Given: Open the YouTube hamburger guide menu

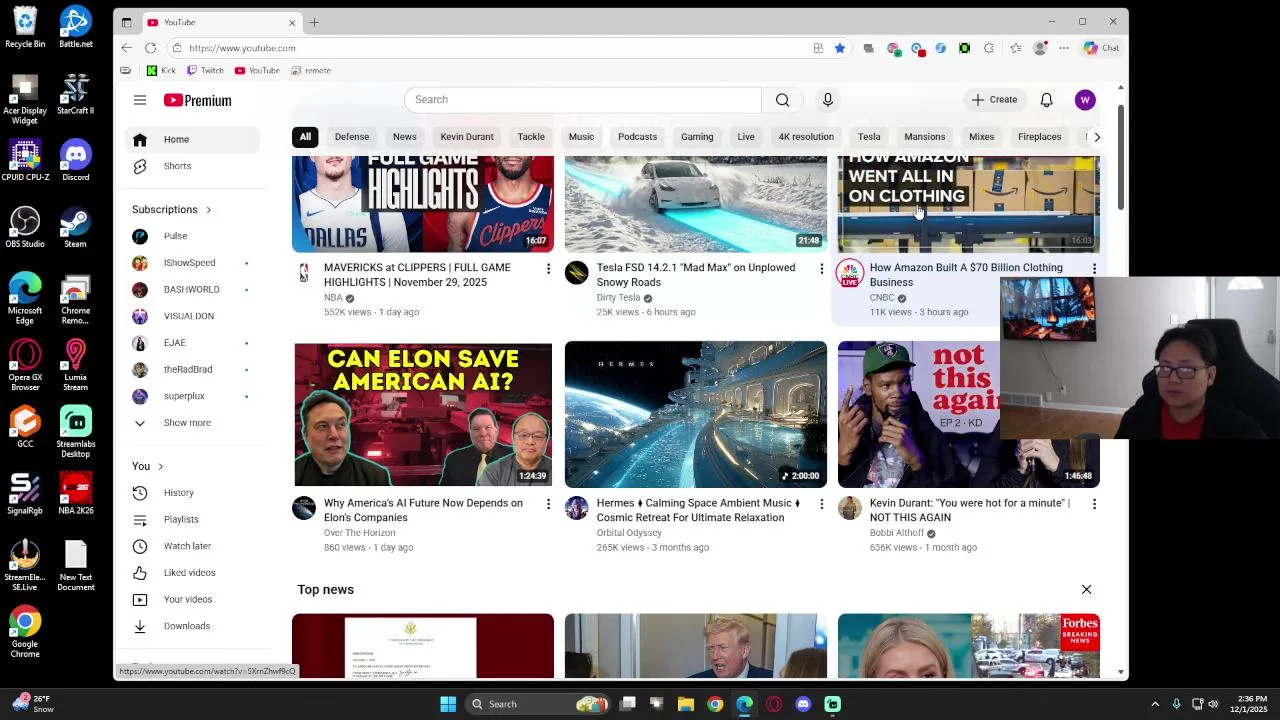Looking at the screenshot, I should (x=140, y=100).
